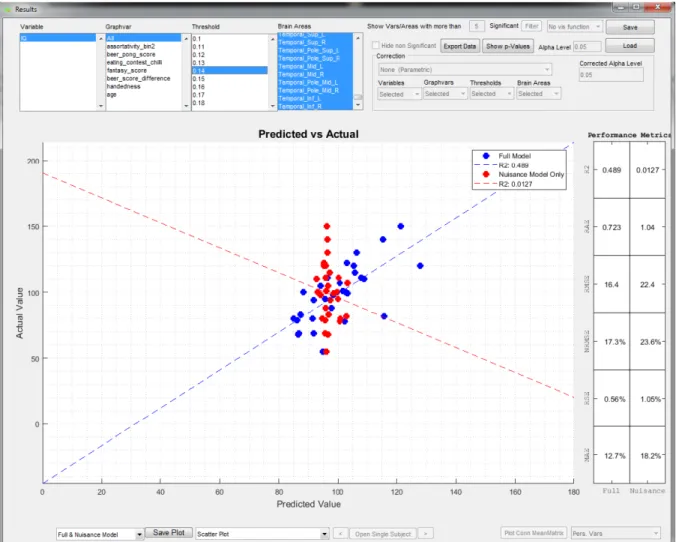The image size is (676, 542).
Task: Select Temporal_Mid_R brain area
Action: point(316,74)
